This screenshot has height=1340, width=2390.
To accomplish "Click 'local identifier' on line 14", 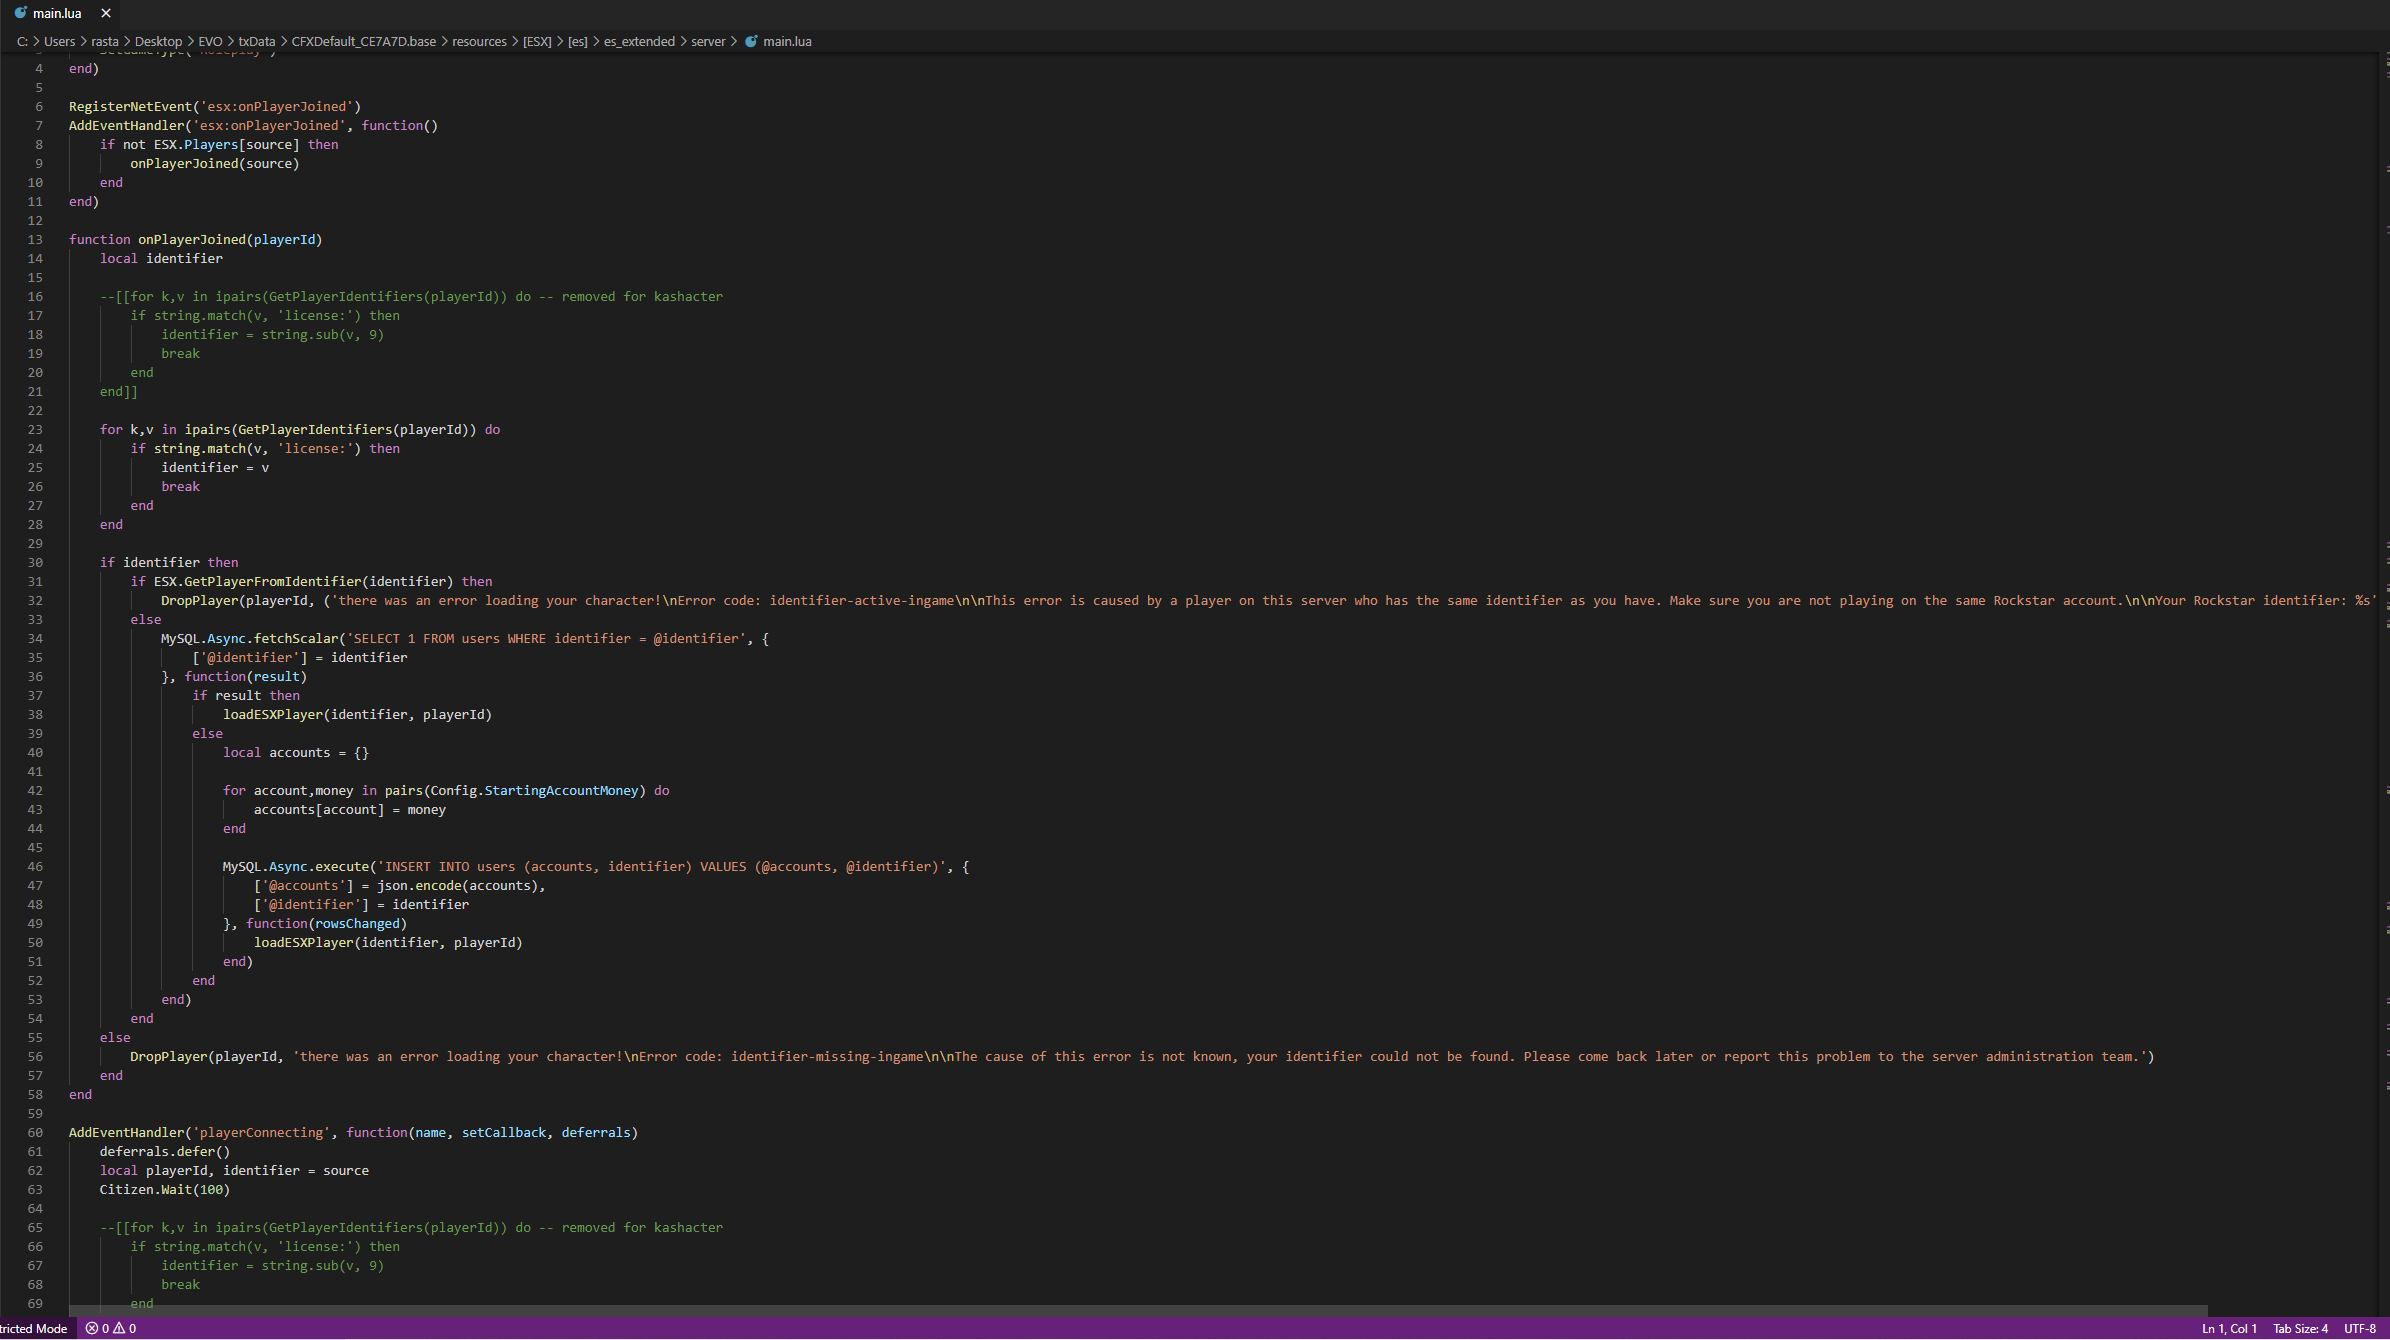I will click(161, 258).
